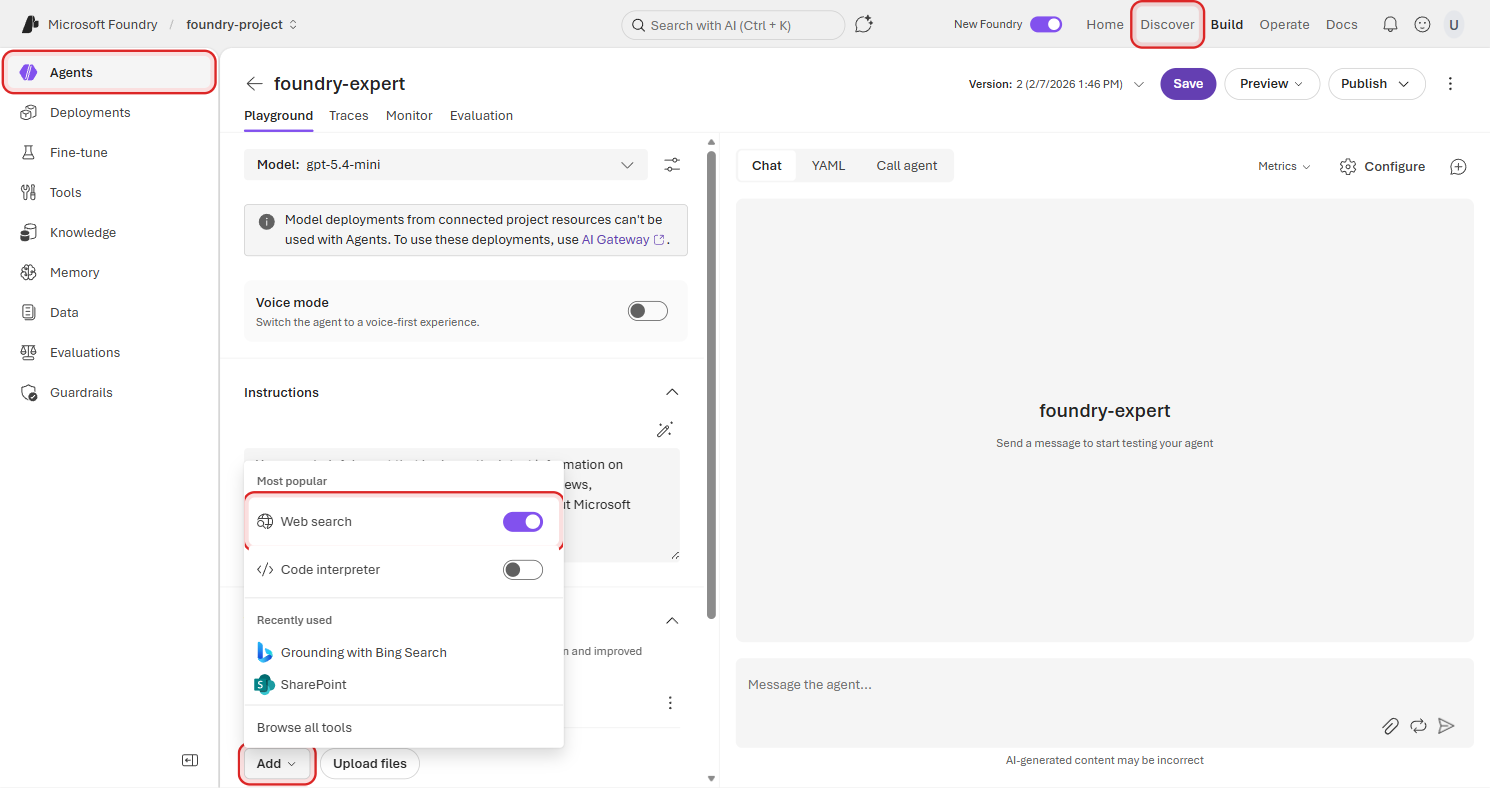Click the attach file paperclip icon

[1390, 726]
